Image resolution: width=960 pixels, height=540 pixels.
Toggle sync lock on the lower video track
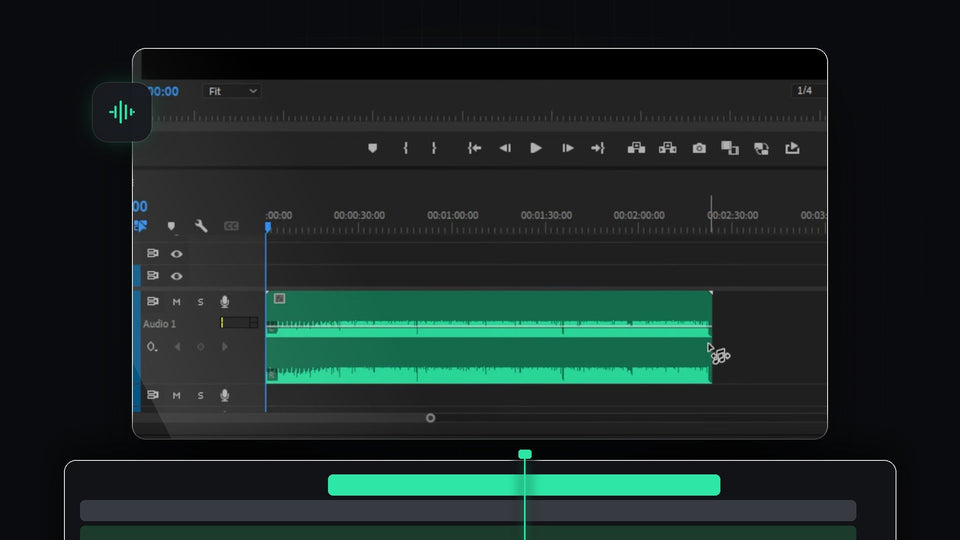click(152, 276)
